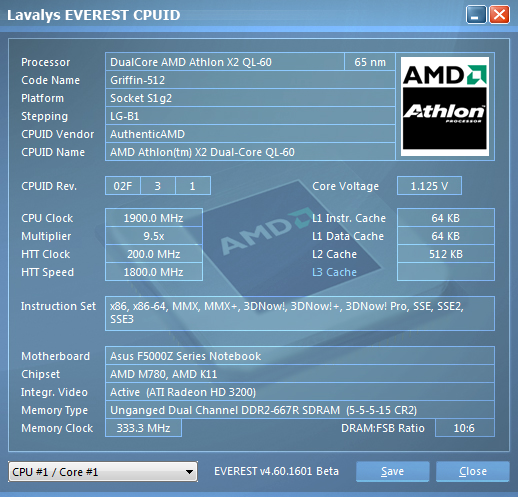
Task: Close the window with red X
Action: tap(499, 15)
